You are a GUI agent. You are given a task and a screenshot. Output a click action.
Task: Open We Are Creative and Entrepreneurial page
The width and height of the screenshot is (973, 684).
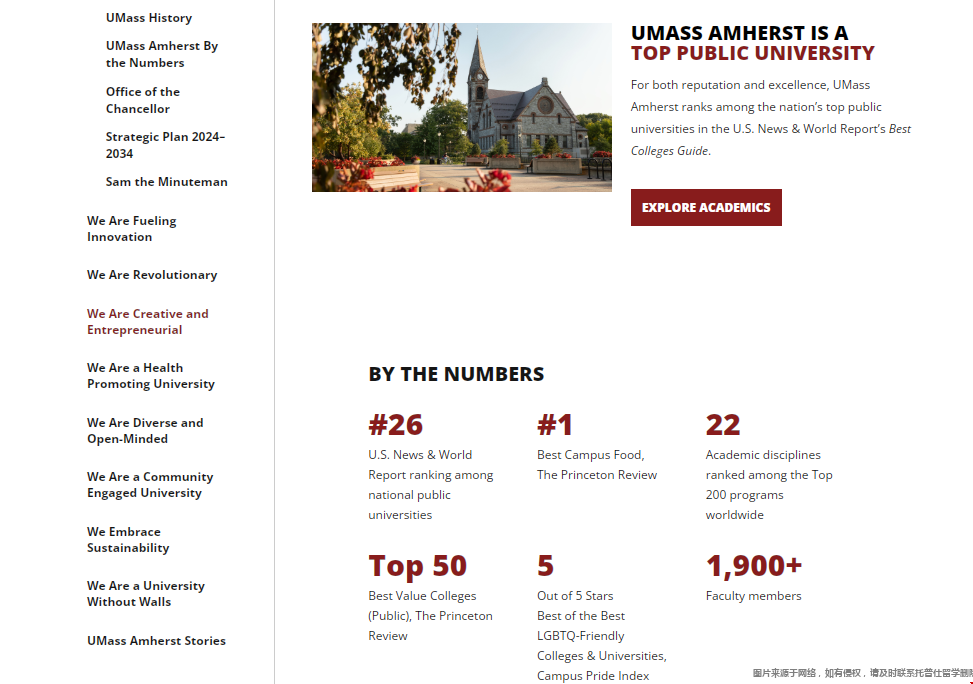coord(148,322)
